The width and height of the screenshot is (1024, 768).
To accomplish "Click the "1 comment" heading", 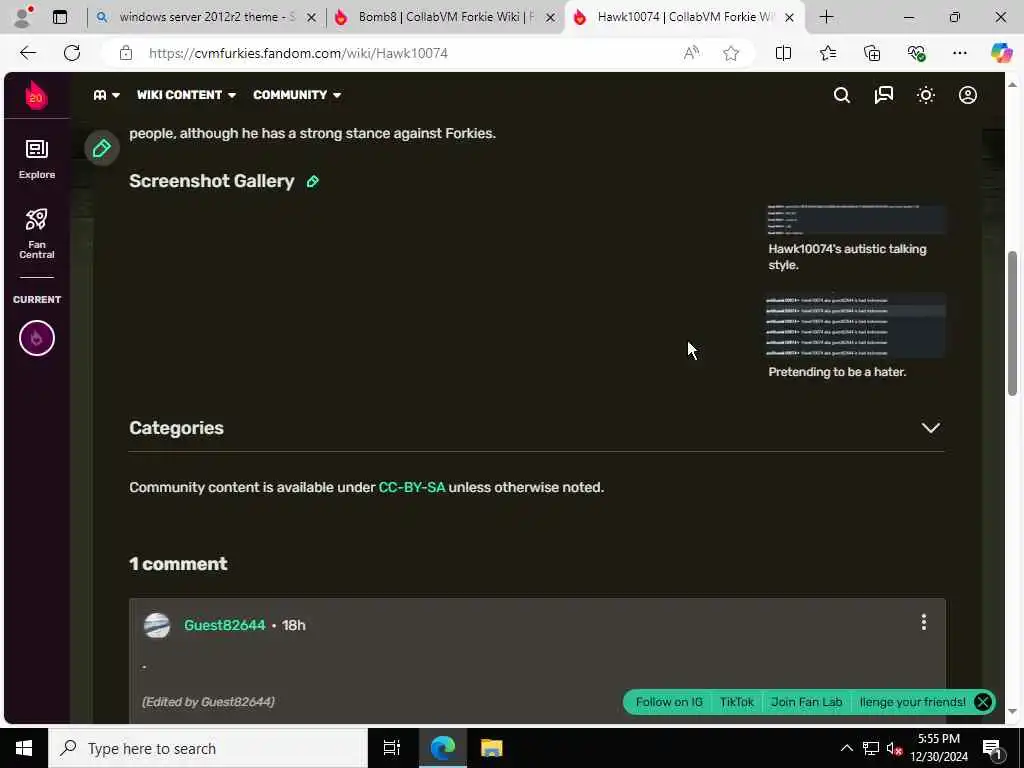I will click(x=178, y=564).
